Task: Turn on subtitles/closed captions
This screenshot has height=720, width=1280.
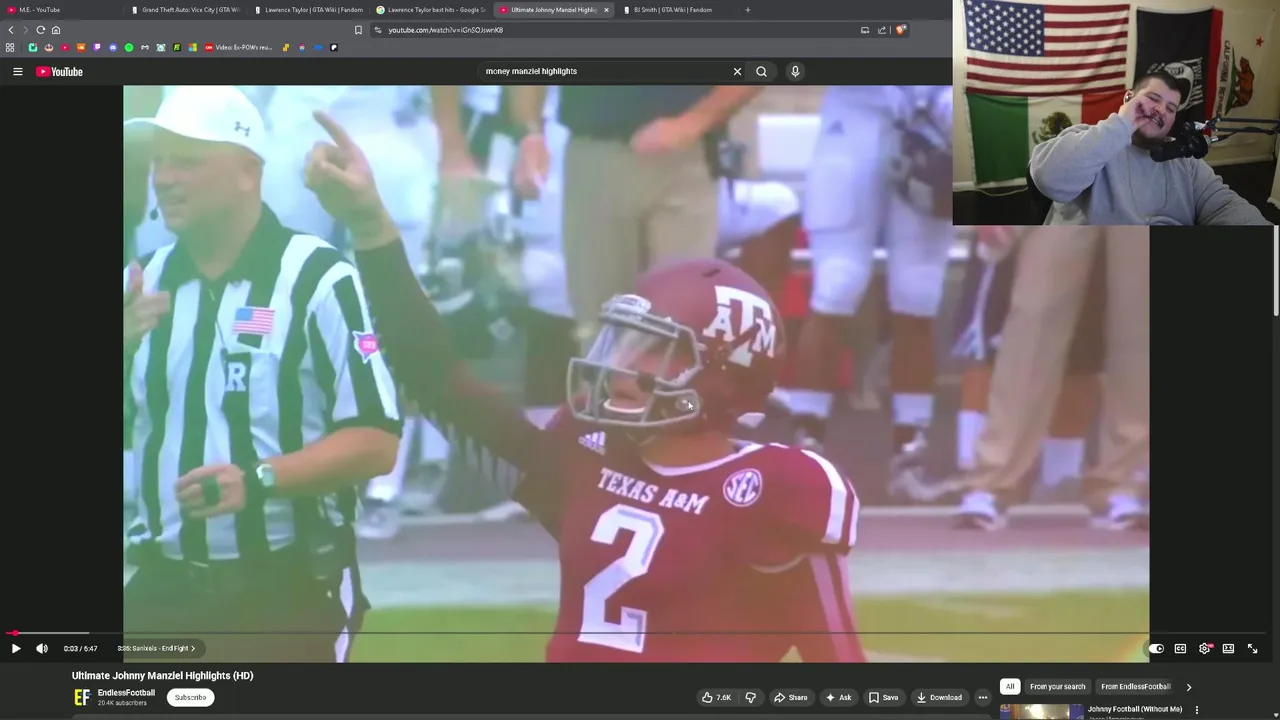Action: [1180, 648]
